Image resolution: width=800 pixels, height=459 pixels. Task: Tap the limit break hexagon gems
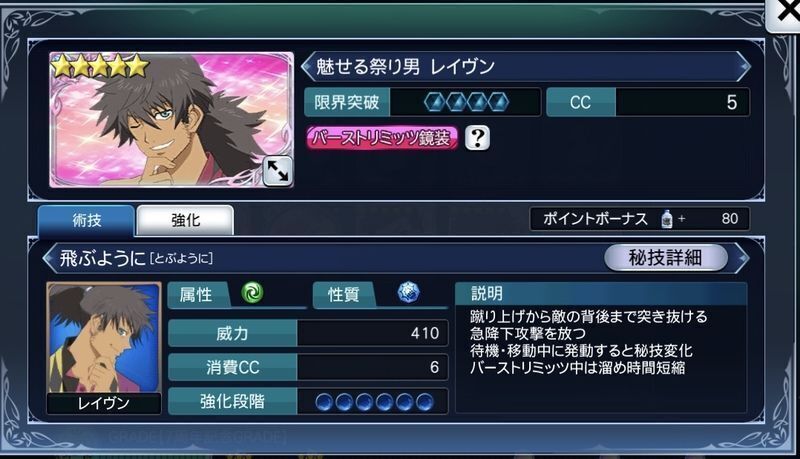coord(467,103)
